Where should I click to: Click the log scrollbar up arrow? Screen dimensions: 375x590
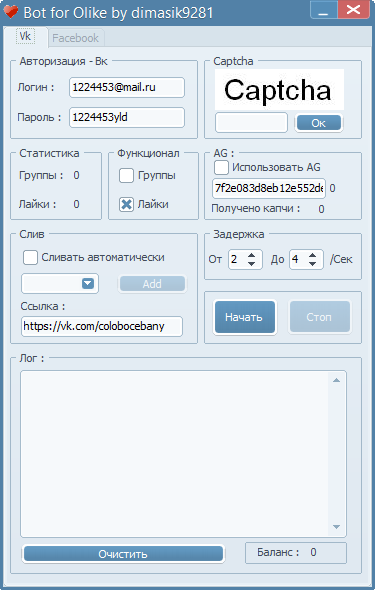pos(337,380)
